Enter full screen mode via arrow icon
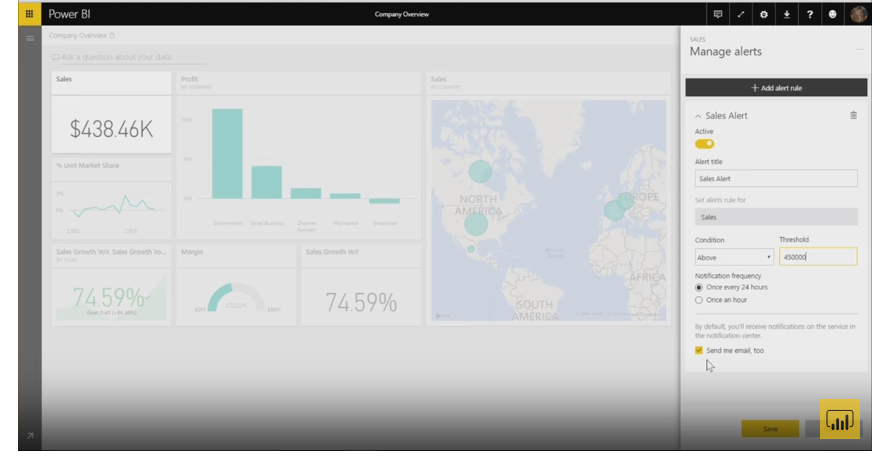 coord(741,15)
